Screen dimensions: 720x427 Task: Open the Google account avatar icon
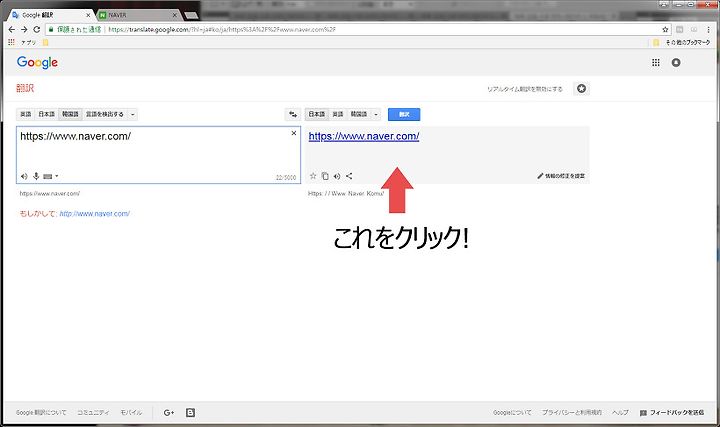pos(676,62)
